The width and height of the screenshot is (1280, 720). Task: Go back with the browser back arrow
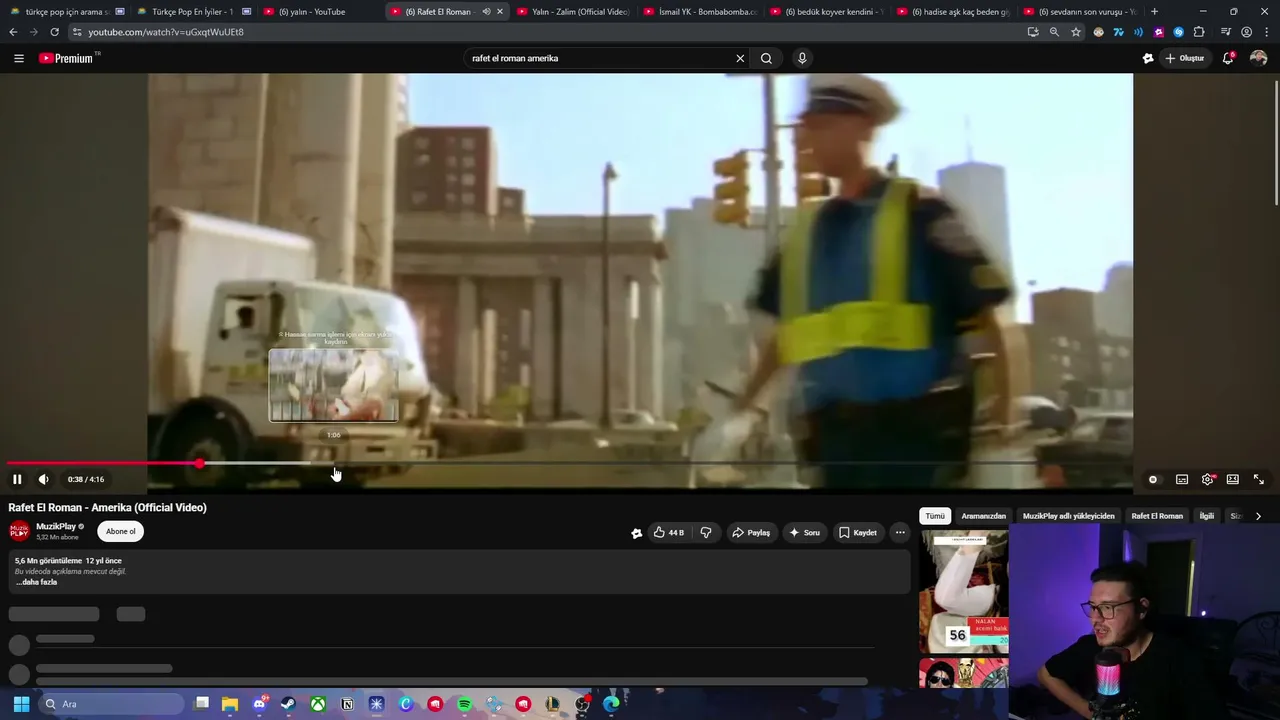click(x=13, y=32)
